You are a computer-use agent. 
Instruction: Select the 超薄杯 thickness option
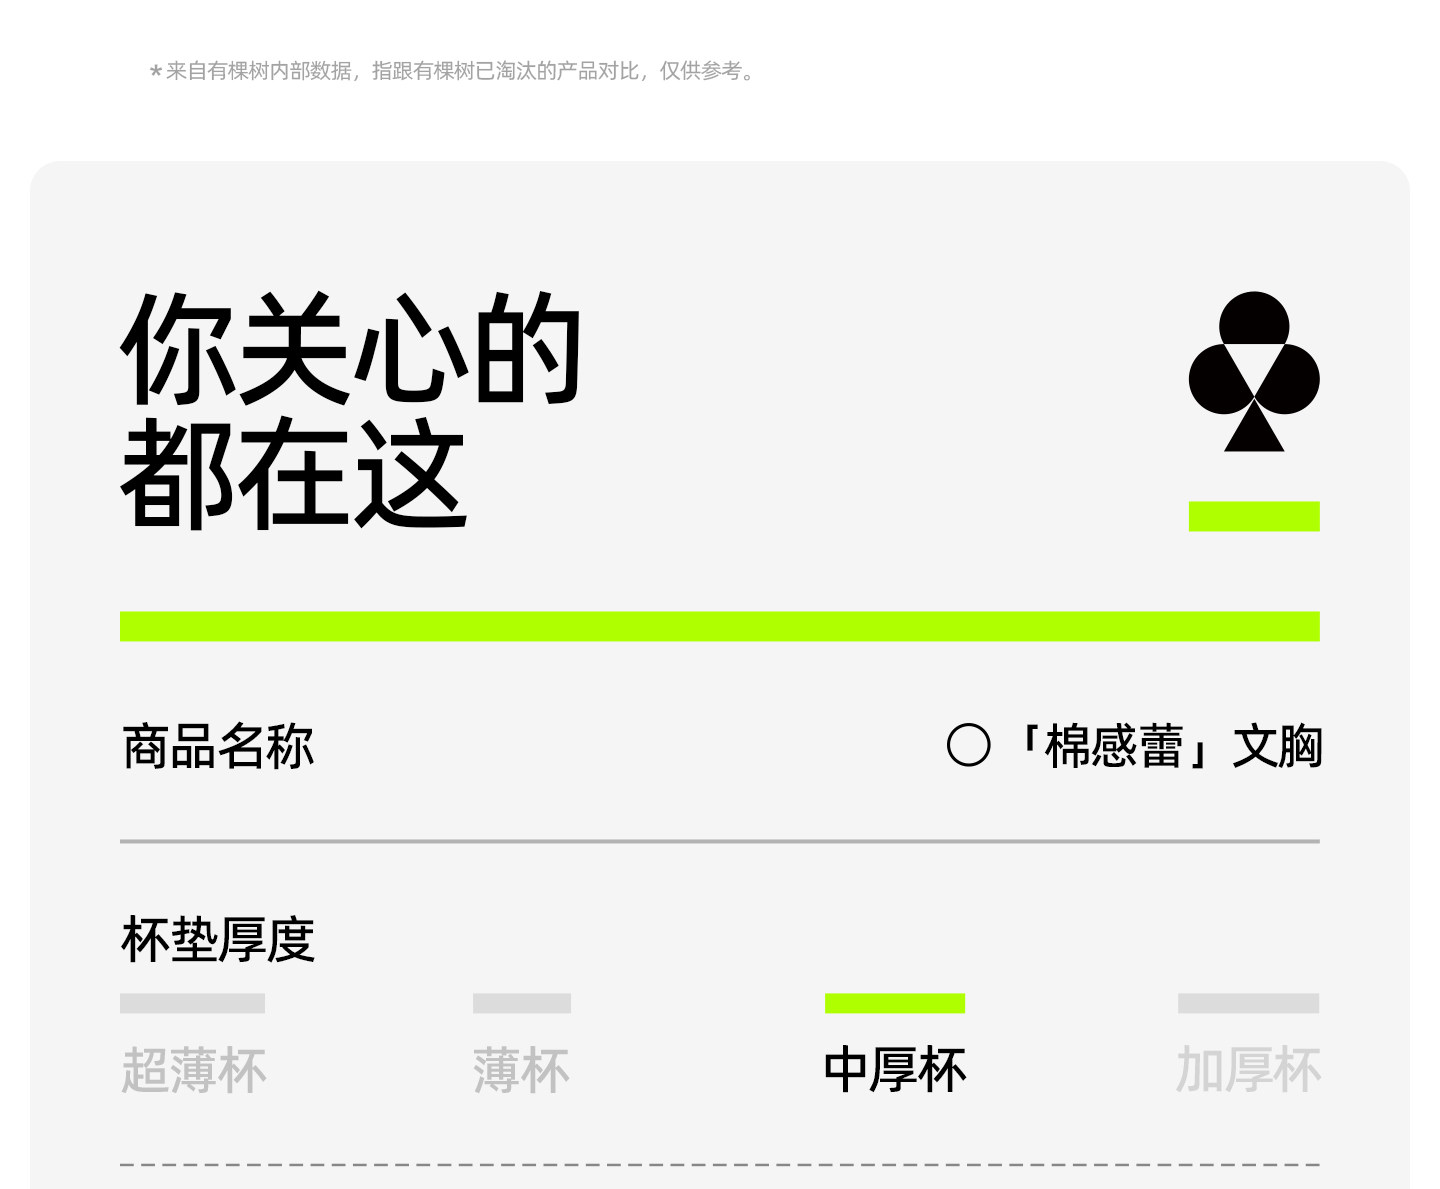coord(193,1070)
